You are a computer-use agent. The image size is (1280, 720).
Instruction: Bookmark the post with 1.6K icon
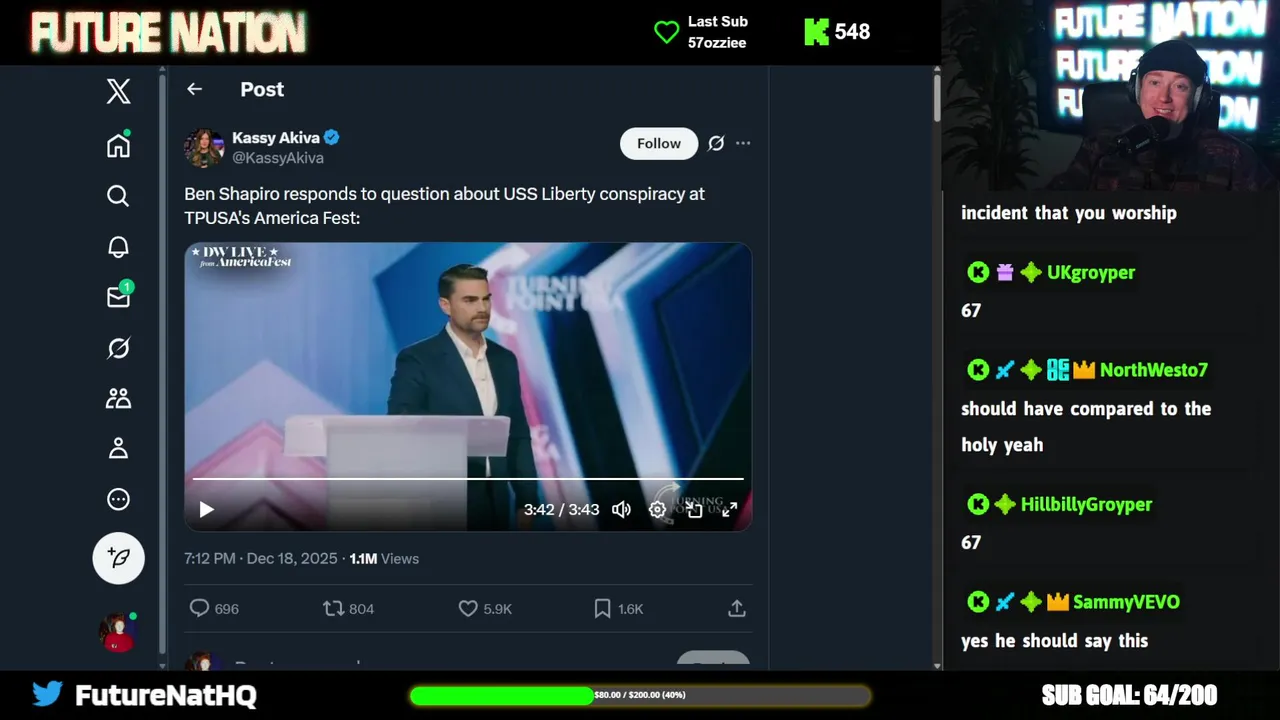click(618, 608)
